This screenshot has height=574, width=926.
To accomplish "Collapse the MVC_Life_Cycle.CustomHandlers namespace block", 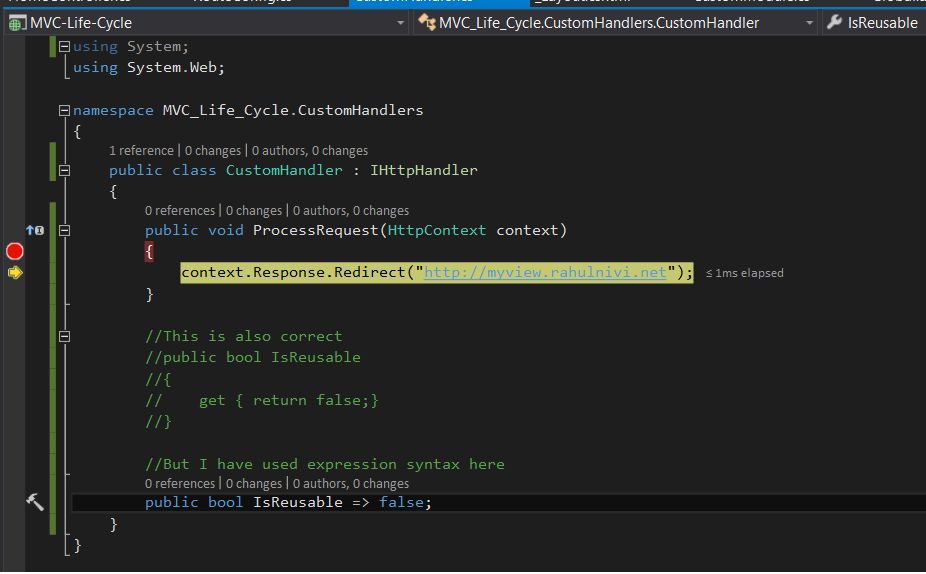I will tap(64, 110).
